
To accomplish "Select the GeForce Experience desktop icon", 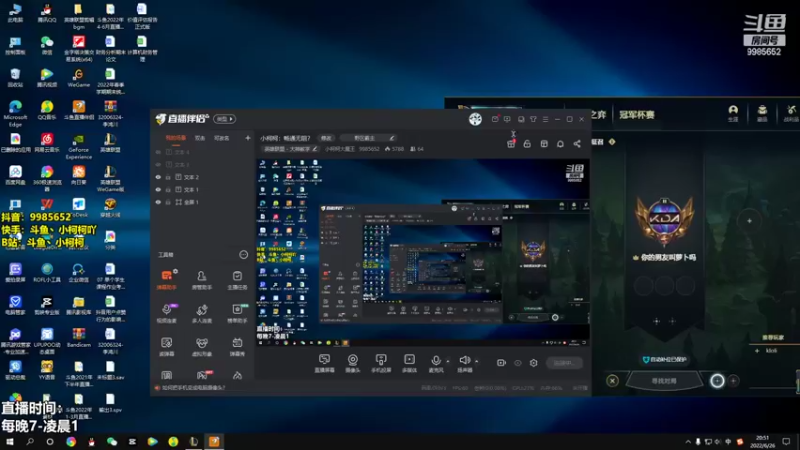I will coord(79,146).
